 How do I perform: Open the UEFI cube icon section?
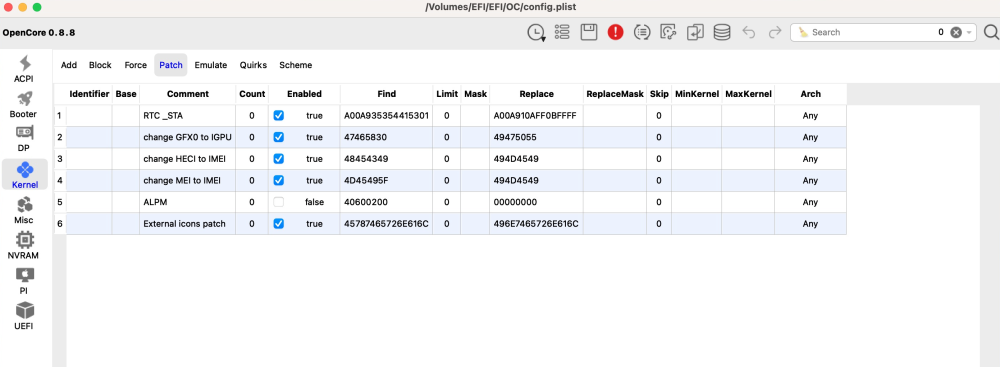coord(24,316)
